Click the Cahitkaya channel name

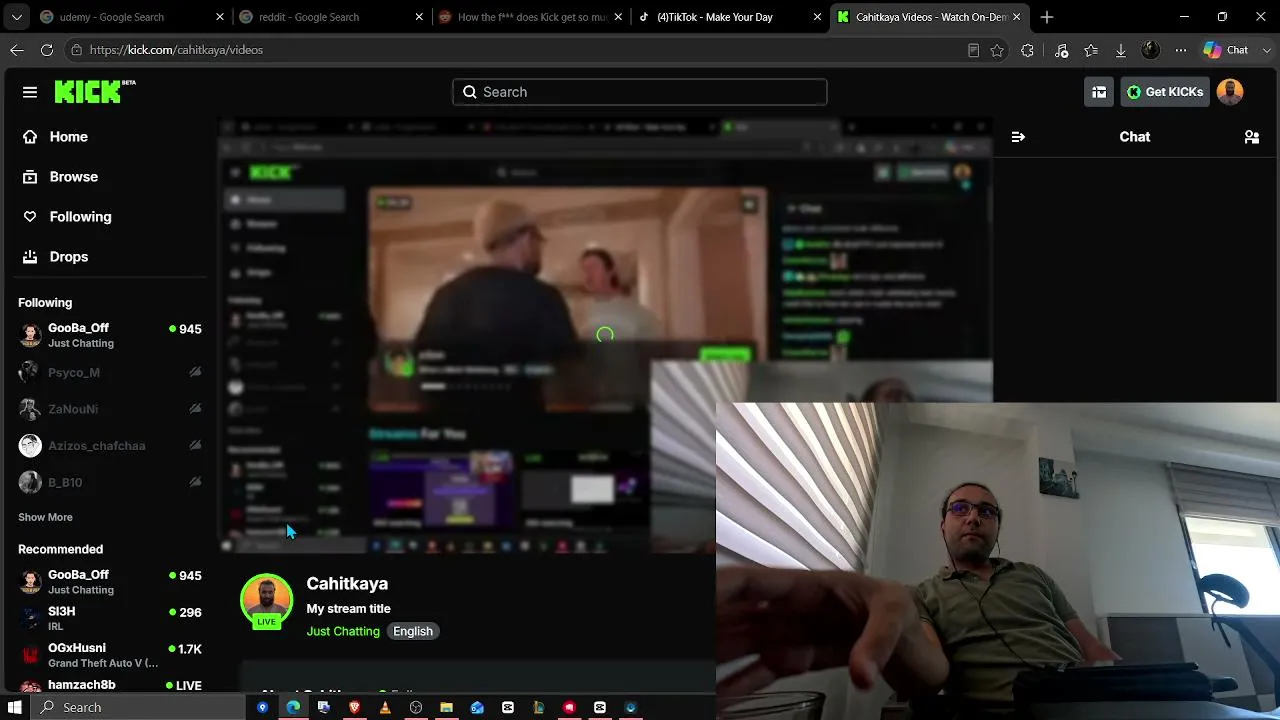tap(347, 584)
